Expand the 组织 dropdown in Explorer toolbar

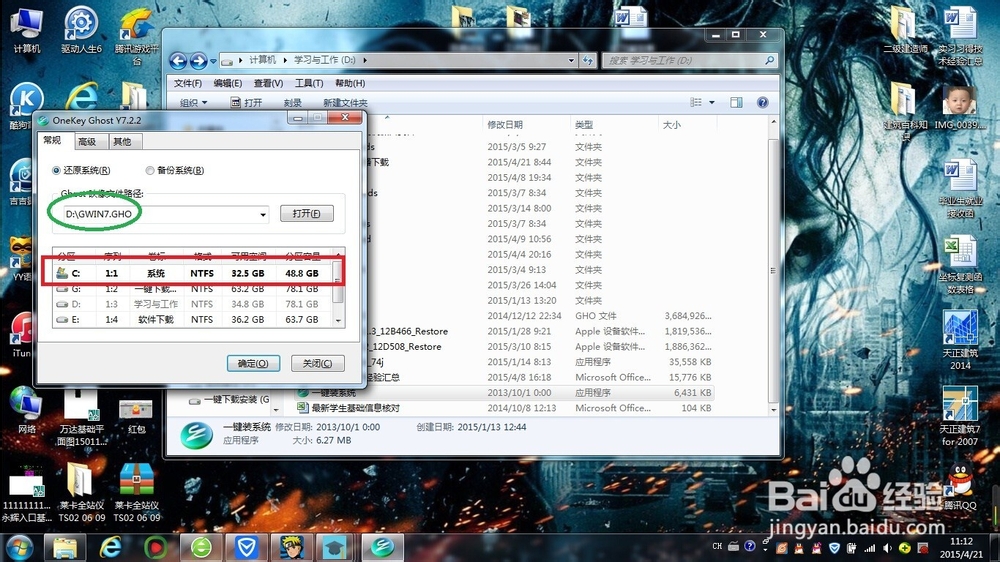pyautogui.click(x=193, y=103)
